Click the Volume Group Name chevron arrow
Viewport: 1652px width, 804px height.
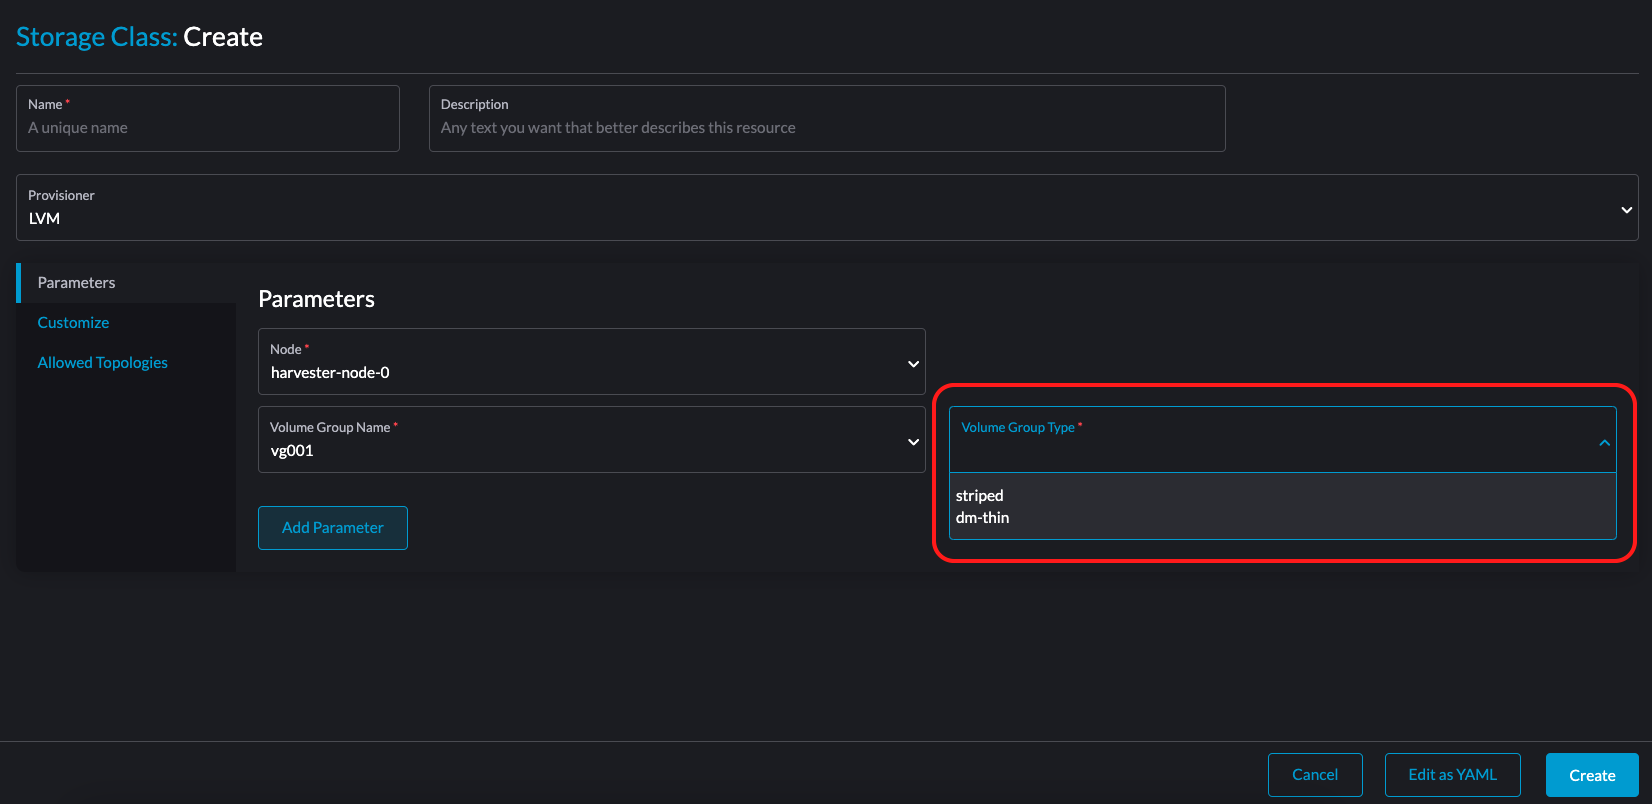[913, 442]
